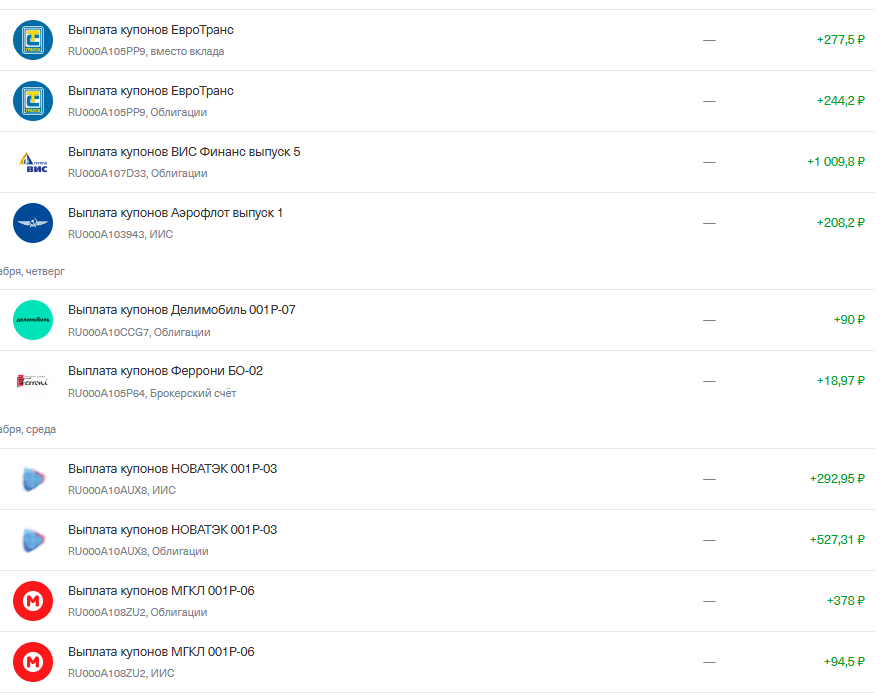Click the red МГКЛ logo in the +94,5 ₽ row
This screenshot has width=886, height=693.
point(32,662)
